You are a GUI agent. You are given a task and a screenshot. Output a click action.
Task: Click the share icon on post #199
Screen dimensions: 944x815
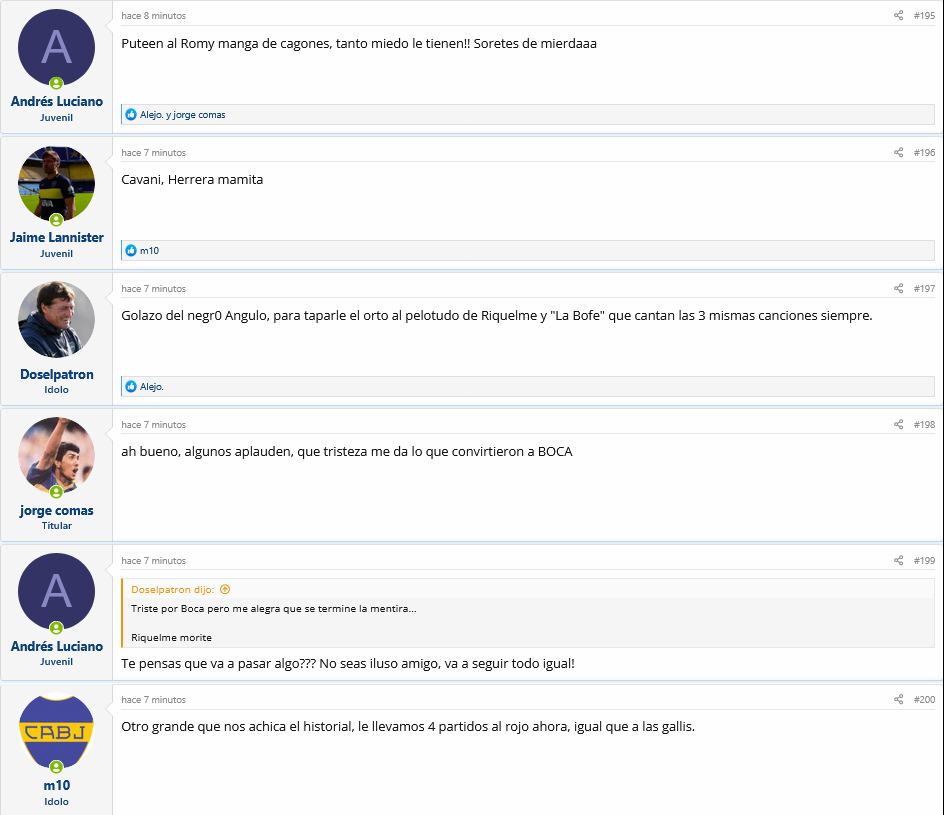(898, 561)
